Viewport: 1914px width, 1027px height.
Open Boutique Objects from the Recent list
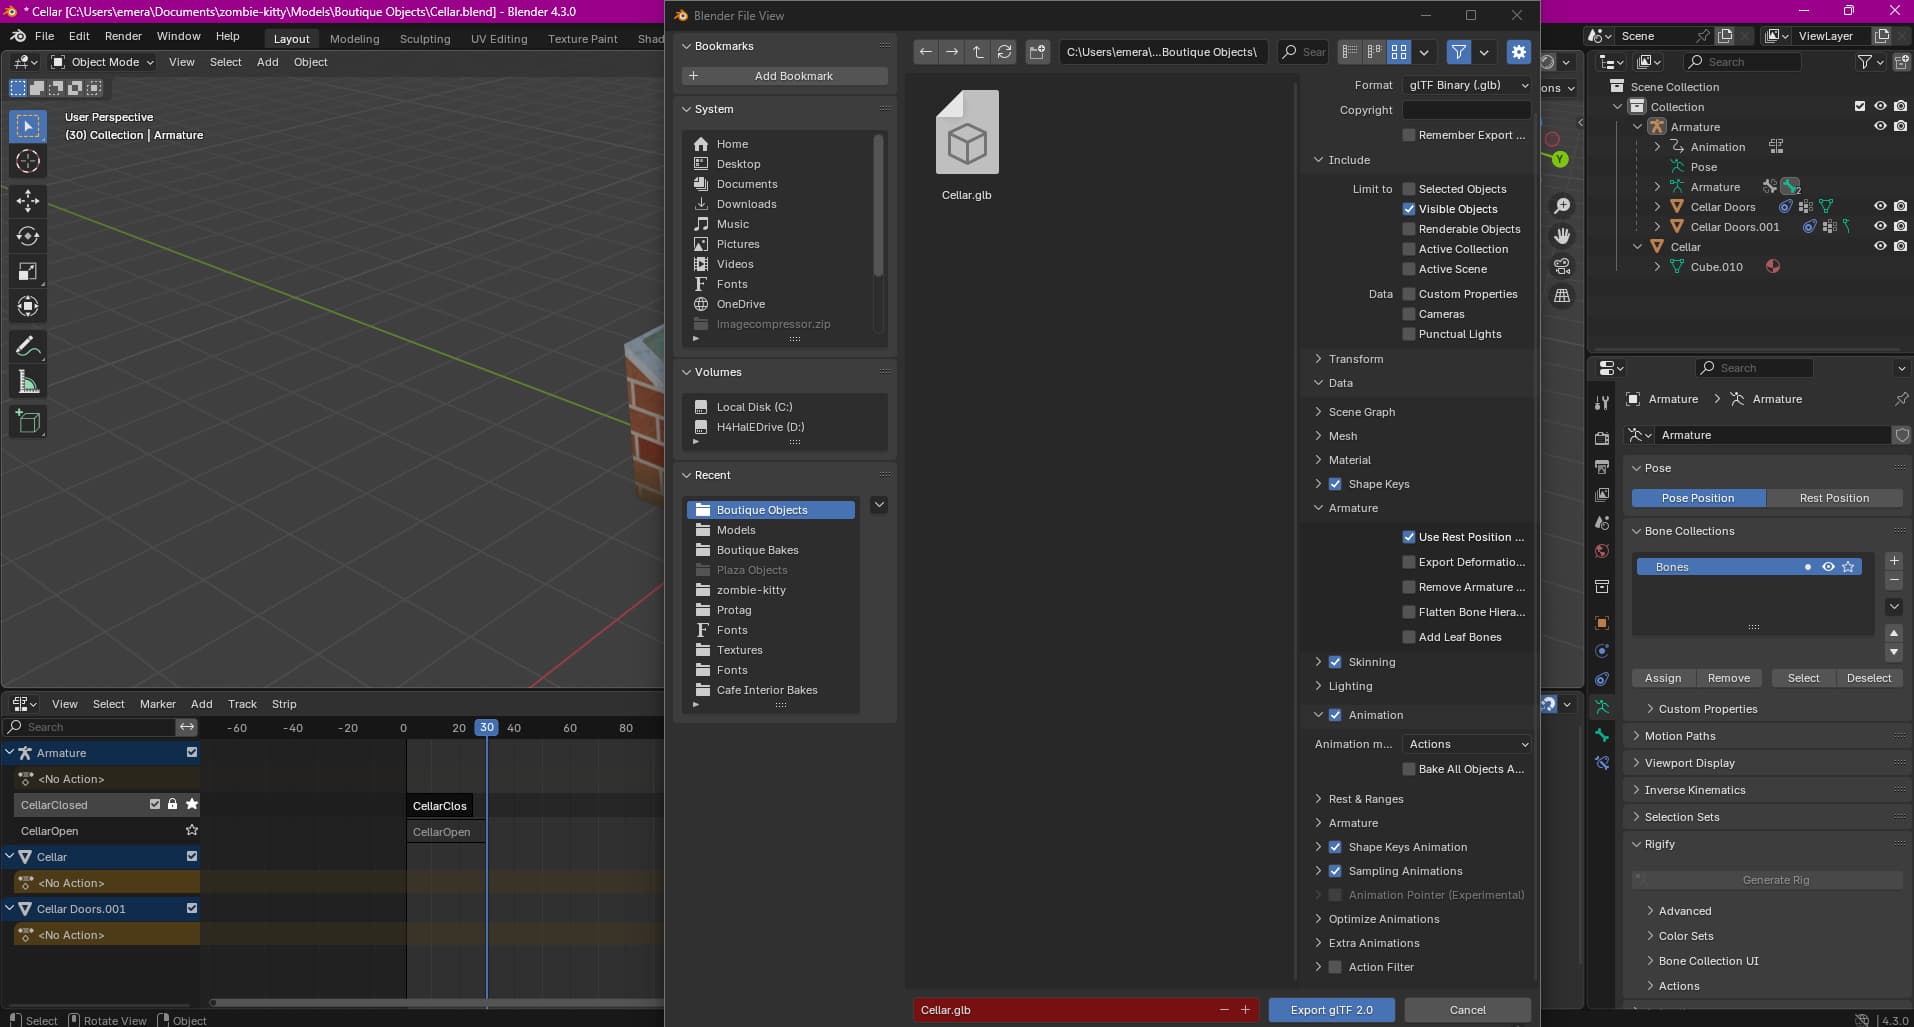coord(761,509)
